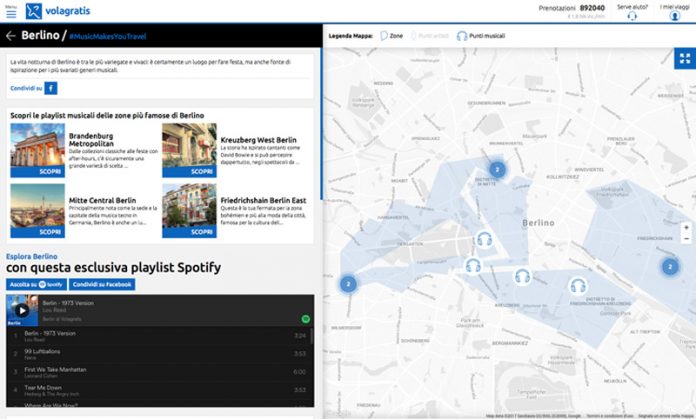Select the headphone marker near Friedrichshain-Kreuzberg
Screen dimensions: 696x419
pyautogui.click(x=578, y=285)
